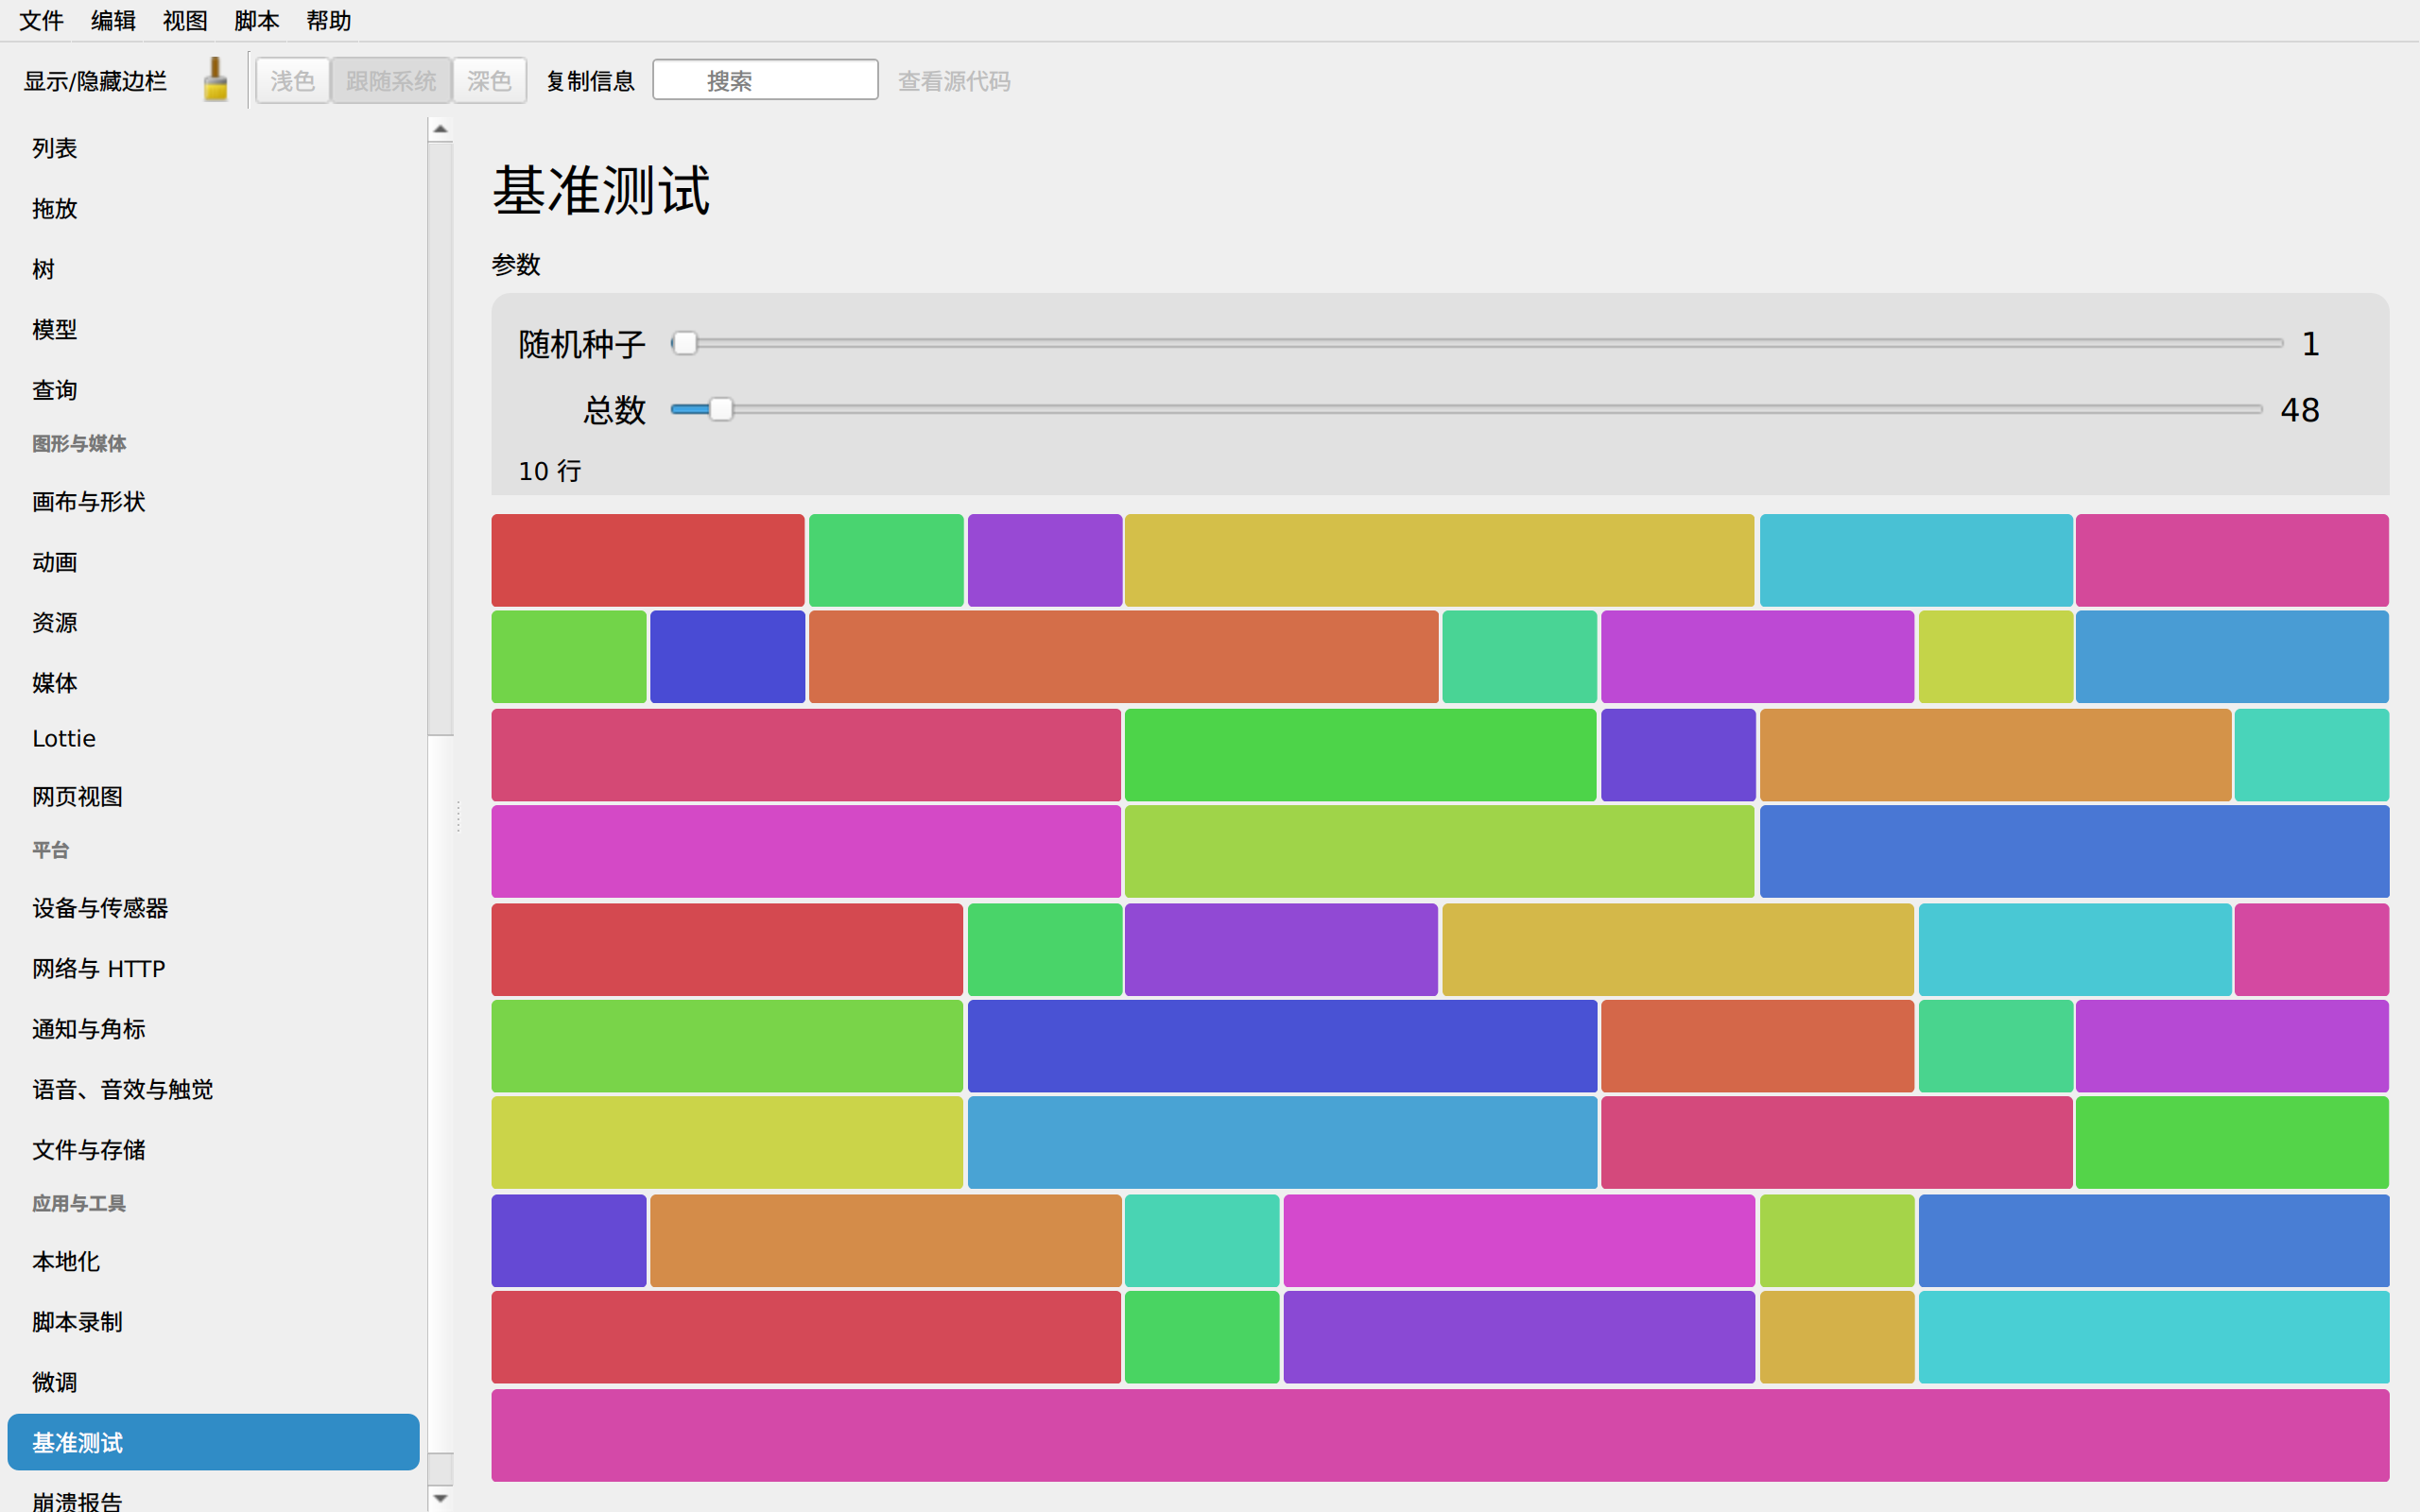The image size is (2420, 1512).
Task: Open the 脚本 menu
Action: [257, 20]
